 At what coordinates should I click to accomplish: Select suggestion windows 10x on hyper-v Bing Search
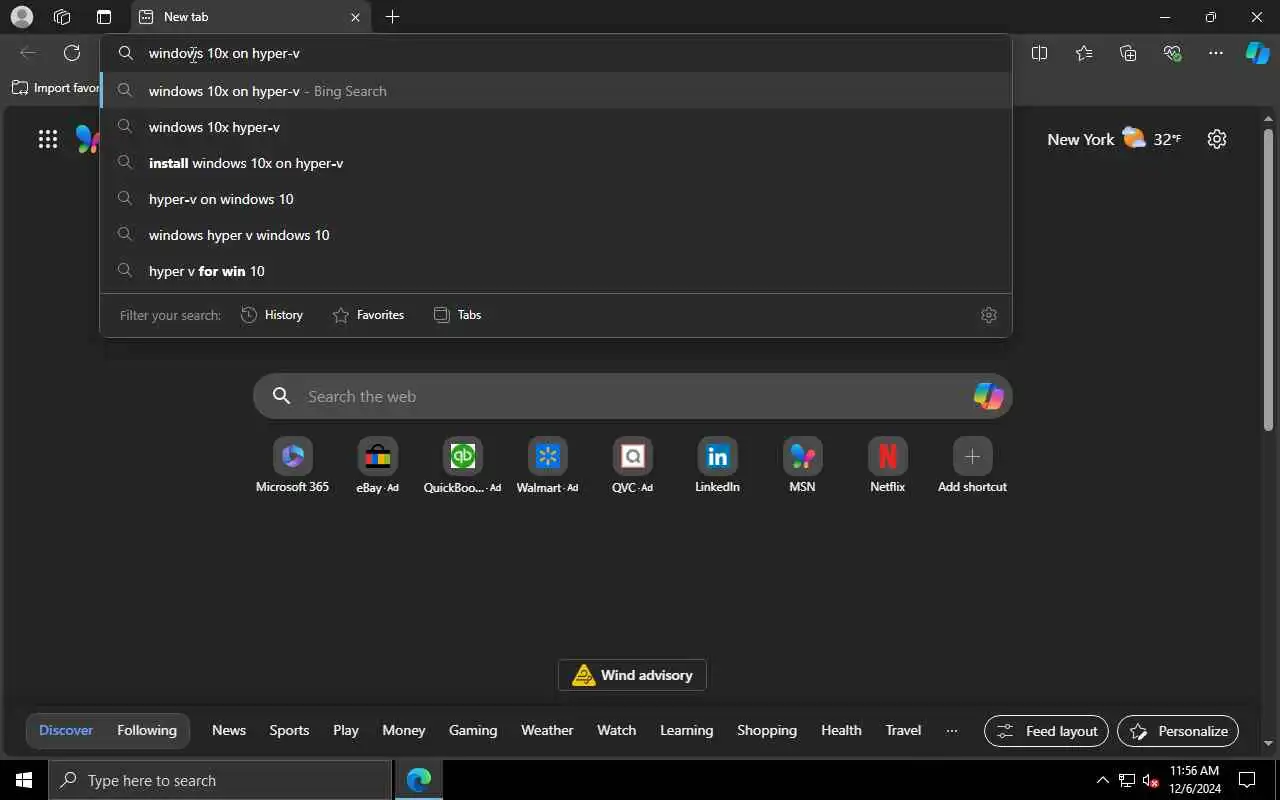click(x=556, y=91)
